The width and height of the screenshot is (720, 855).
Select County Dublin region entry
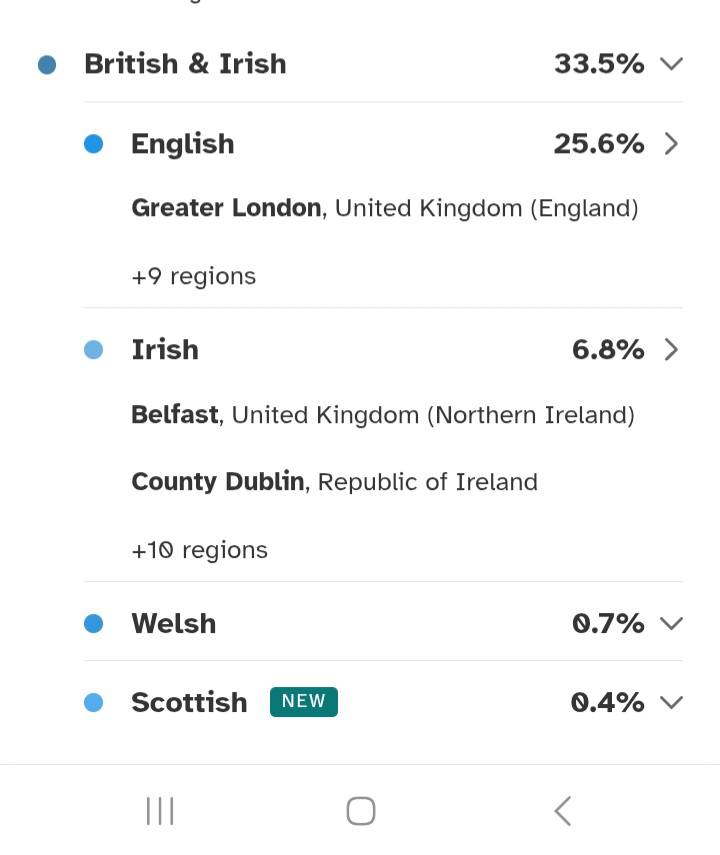(334, 482)
